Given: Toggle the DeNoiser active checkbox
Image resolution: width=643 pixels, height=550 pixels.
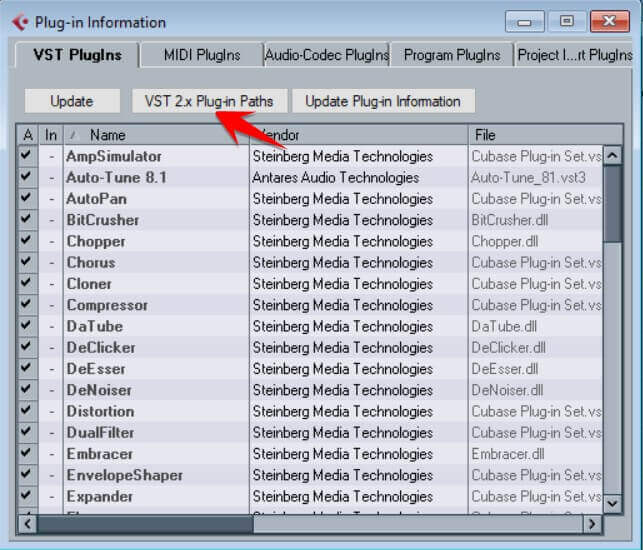Looking at the screenshot, I should (26, 389).
